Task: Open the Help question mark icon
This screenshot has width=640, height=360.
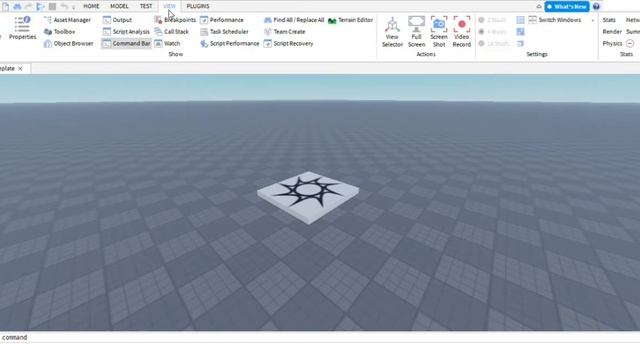Action: [596, 7]
